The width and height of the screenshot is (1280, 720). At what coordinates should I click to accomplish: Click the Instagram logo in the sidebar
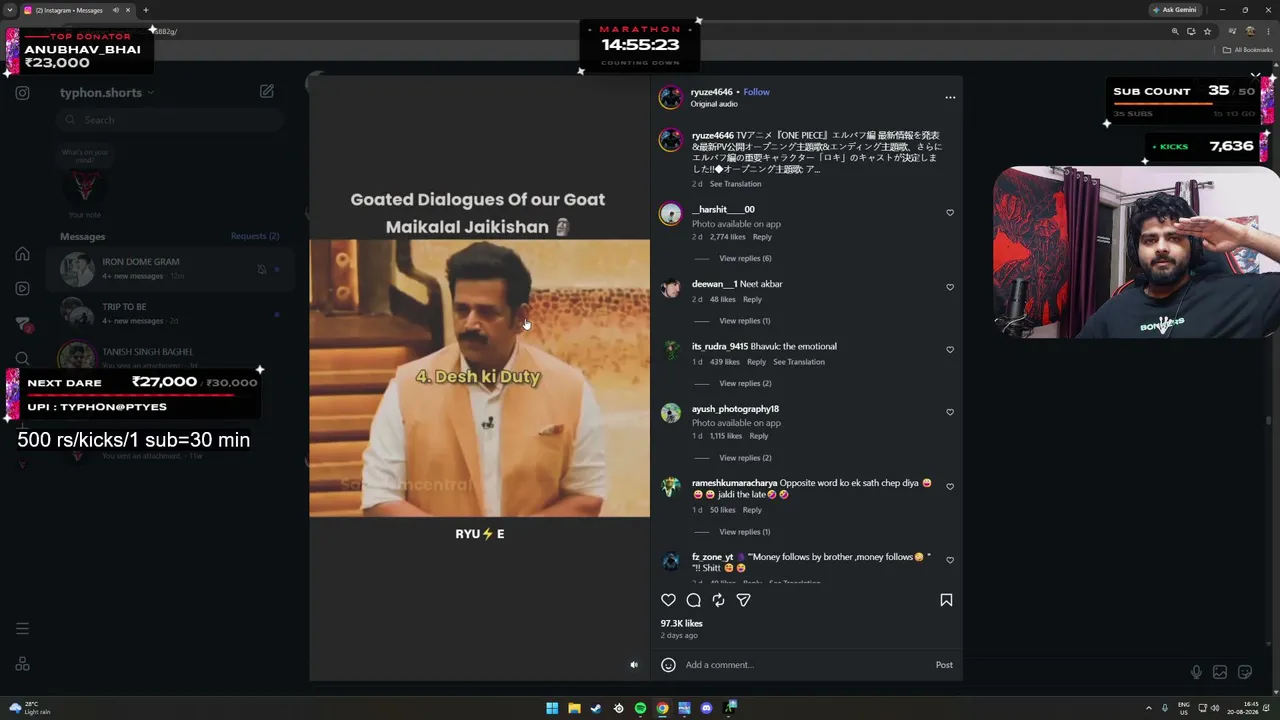22,93
